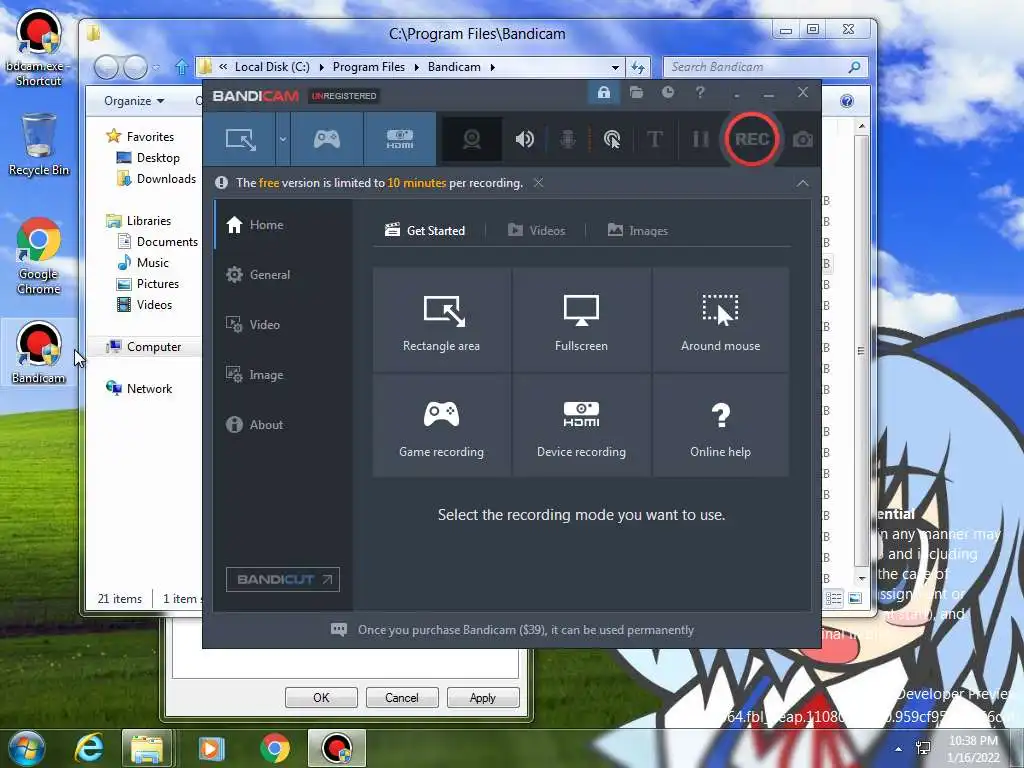Switch to Get Started tab
Image resolution: width=1024 pixels, height=768 pixels.
[425, 231]
